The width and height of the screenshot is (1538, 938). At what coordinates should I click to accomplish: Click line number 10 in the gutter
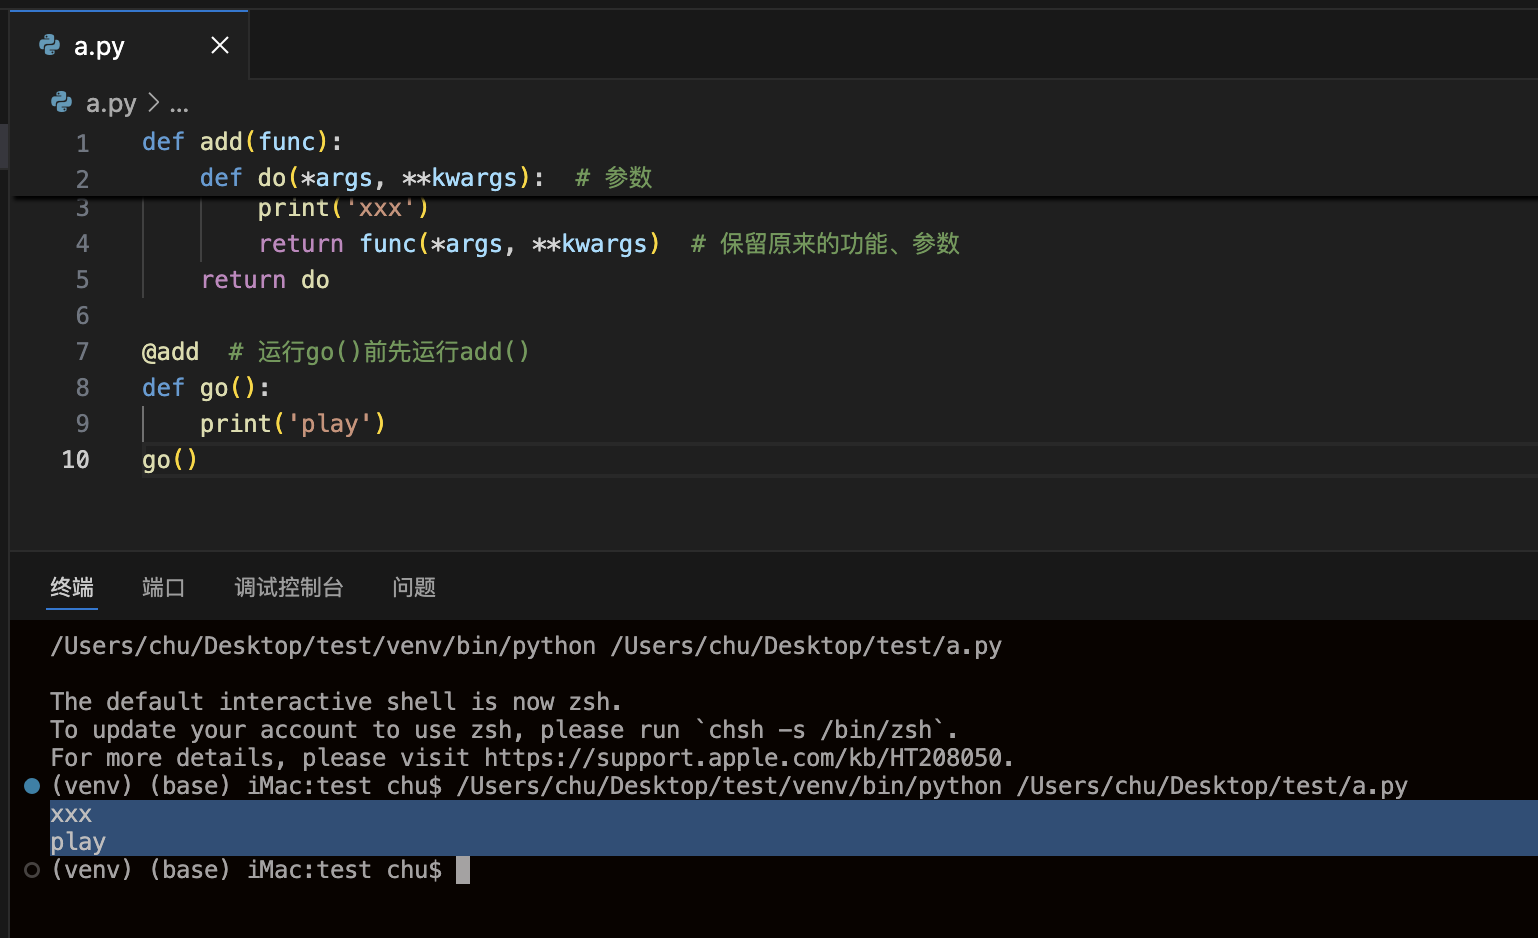(75, 459)
